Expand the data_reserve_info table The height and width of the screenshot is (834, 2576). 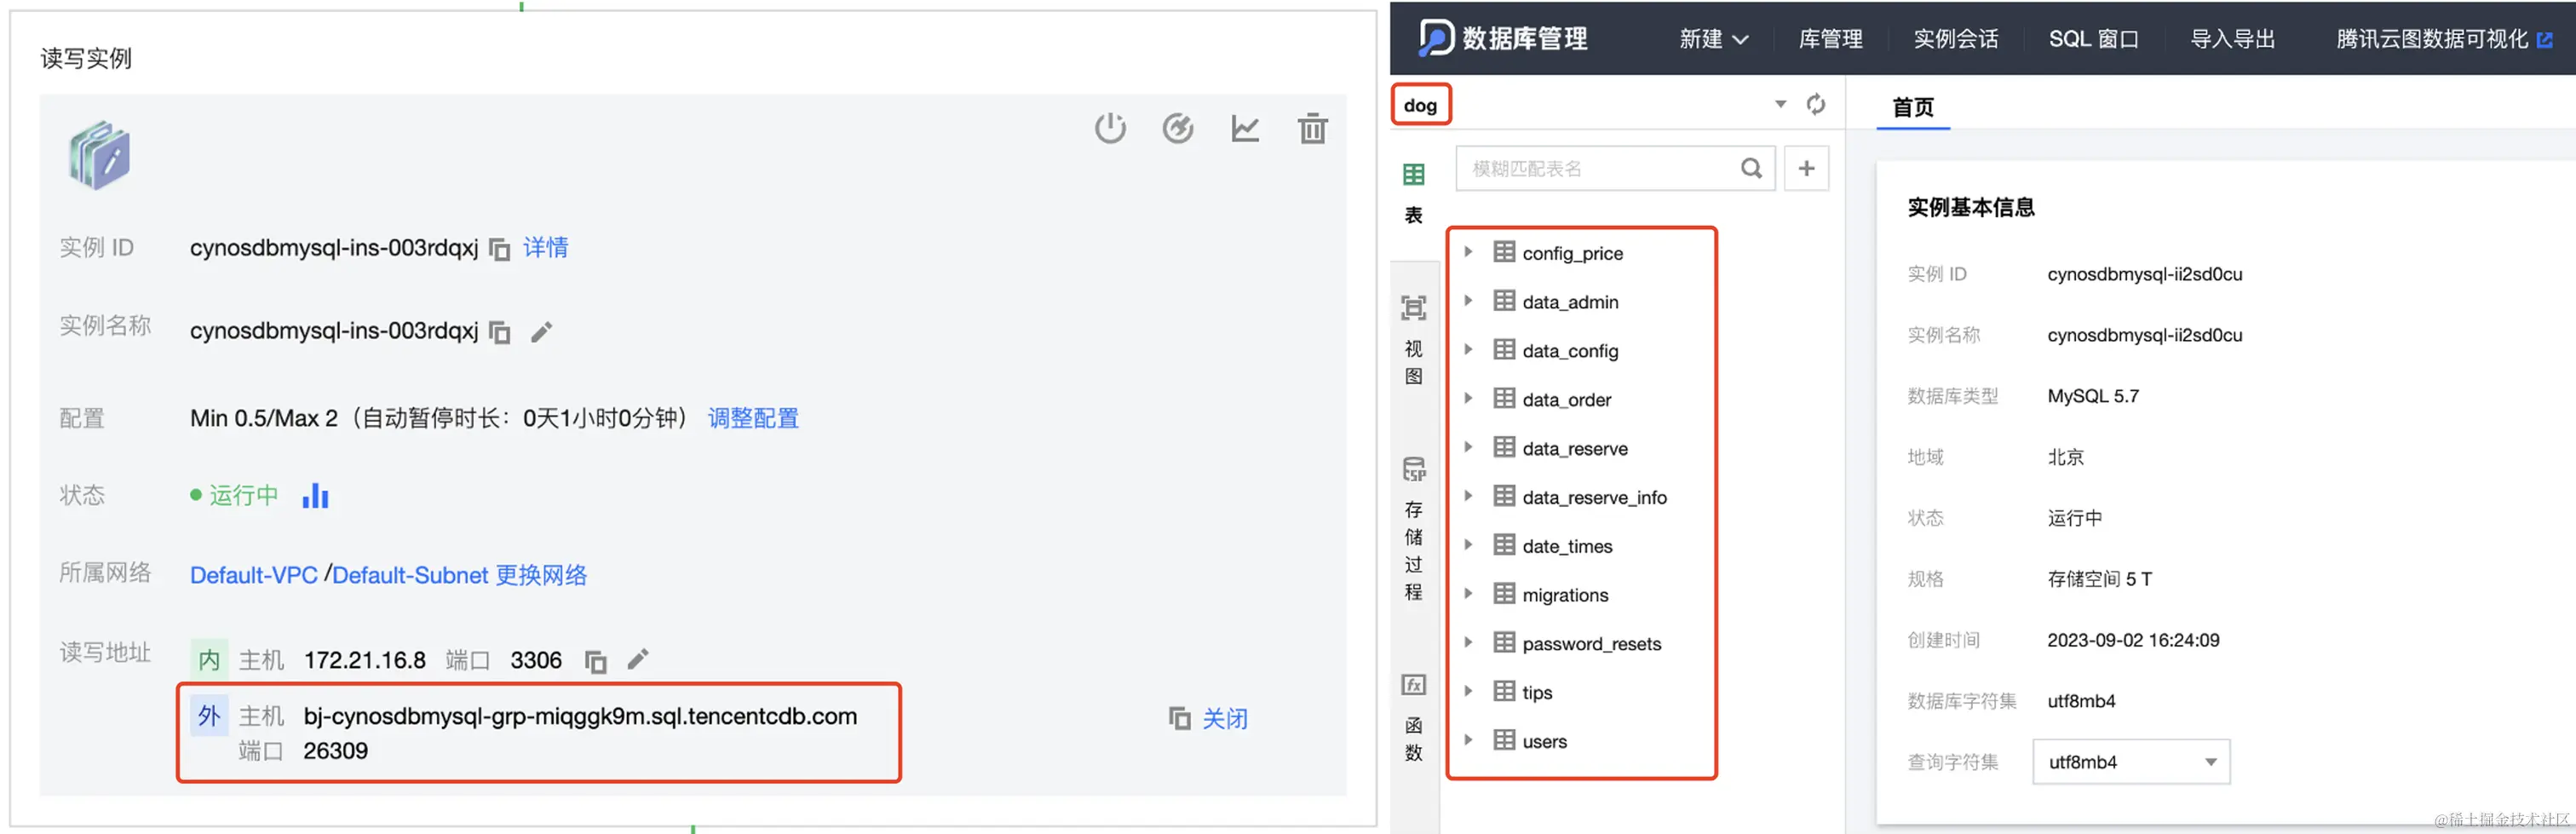pyautogui.click(x=1468, y=496)
